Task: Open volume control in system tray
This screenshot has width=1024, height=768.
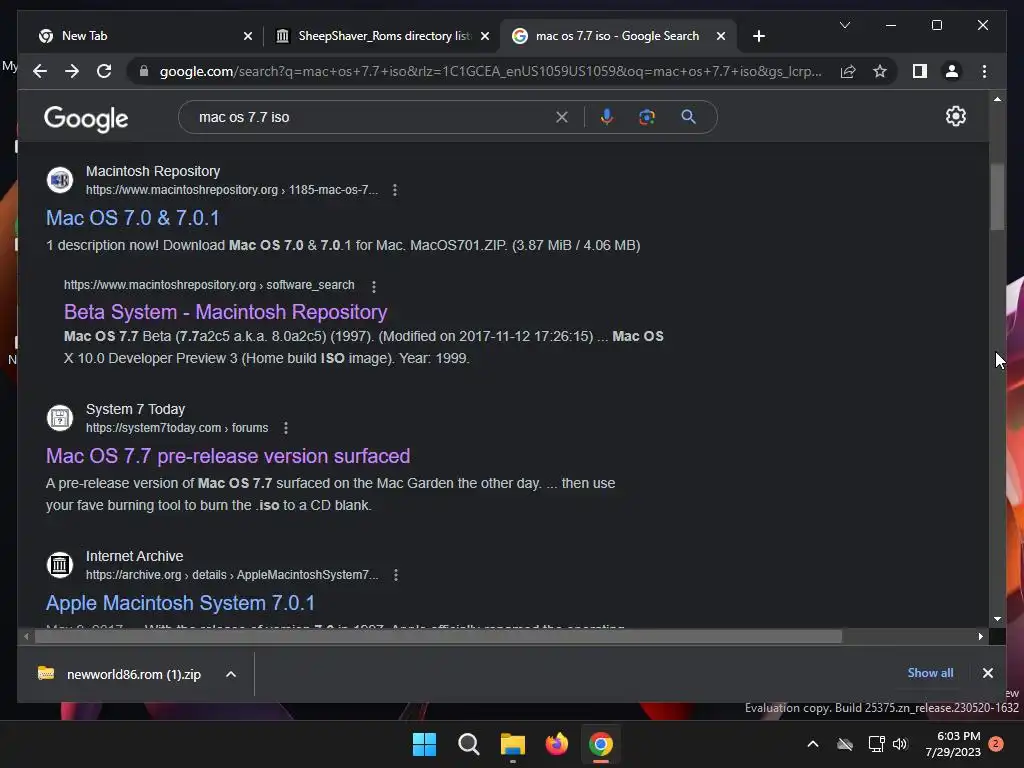Action: pyautogui.click(x=900, y=744)
